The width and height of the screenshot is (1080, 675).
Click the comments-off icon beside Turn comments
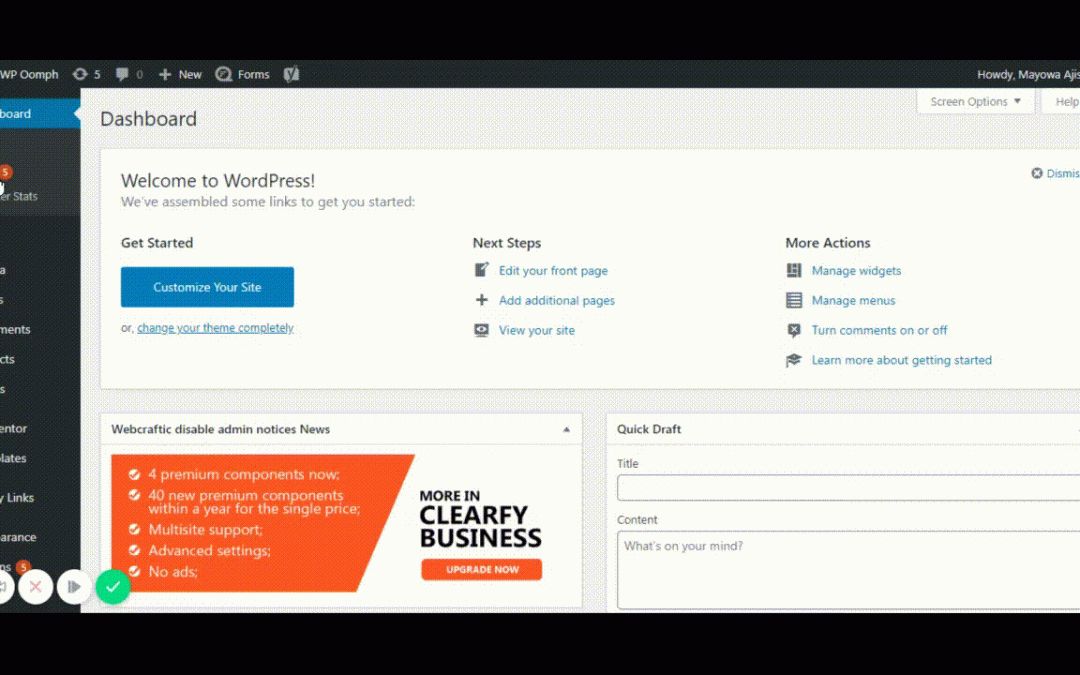pyautogui.click(x=794, y=330)
